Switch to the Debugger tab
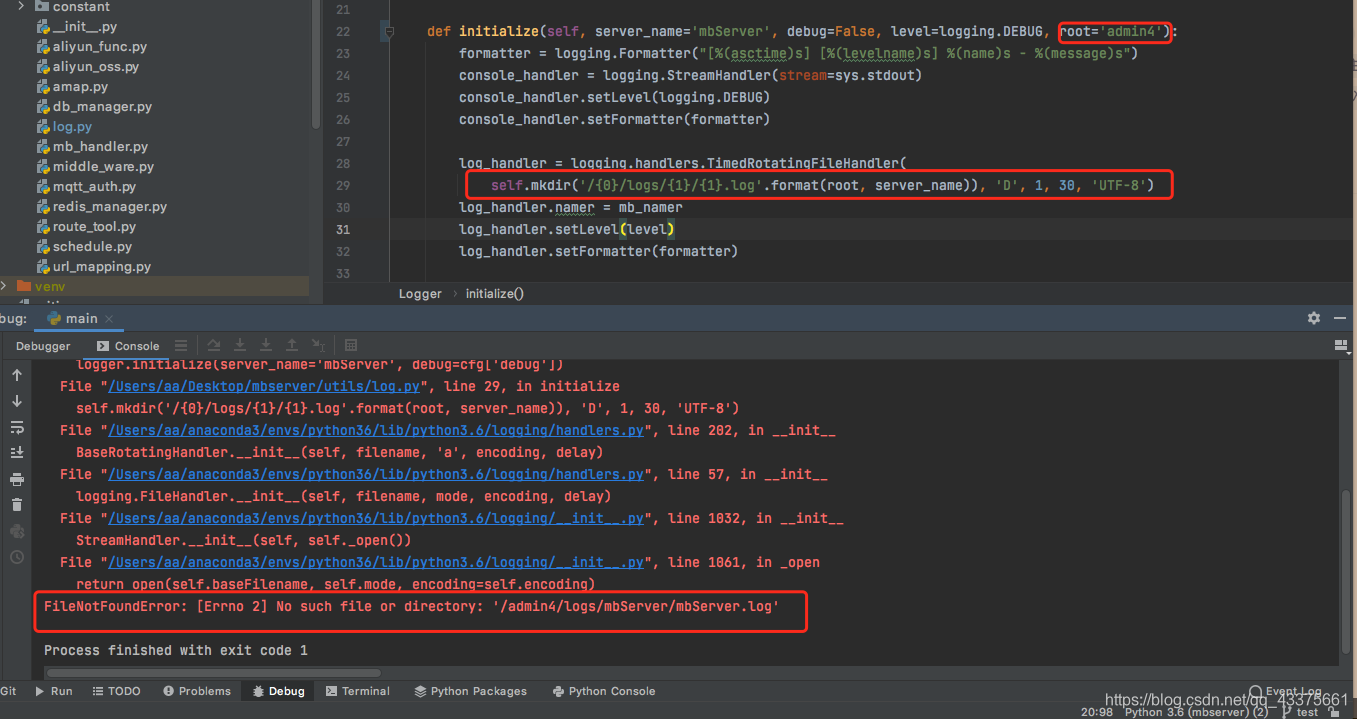Screen dimensions: 1357x719 pos(43,346)
